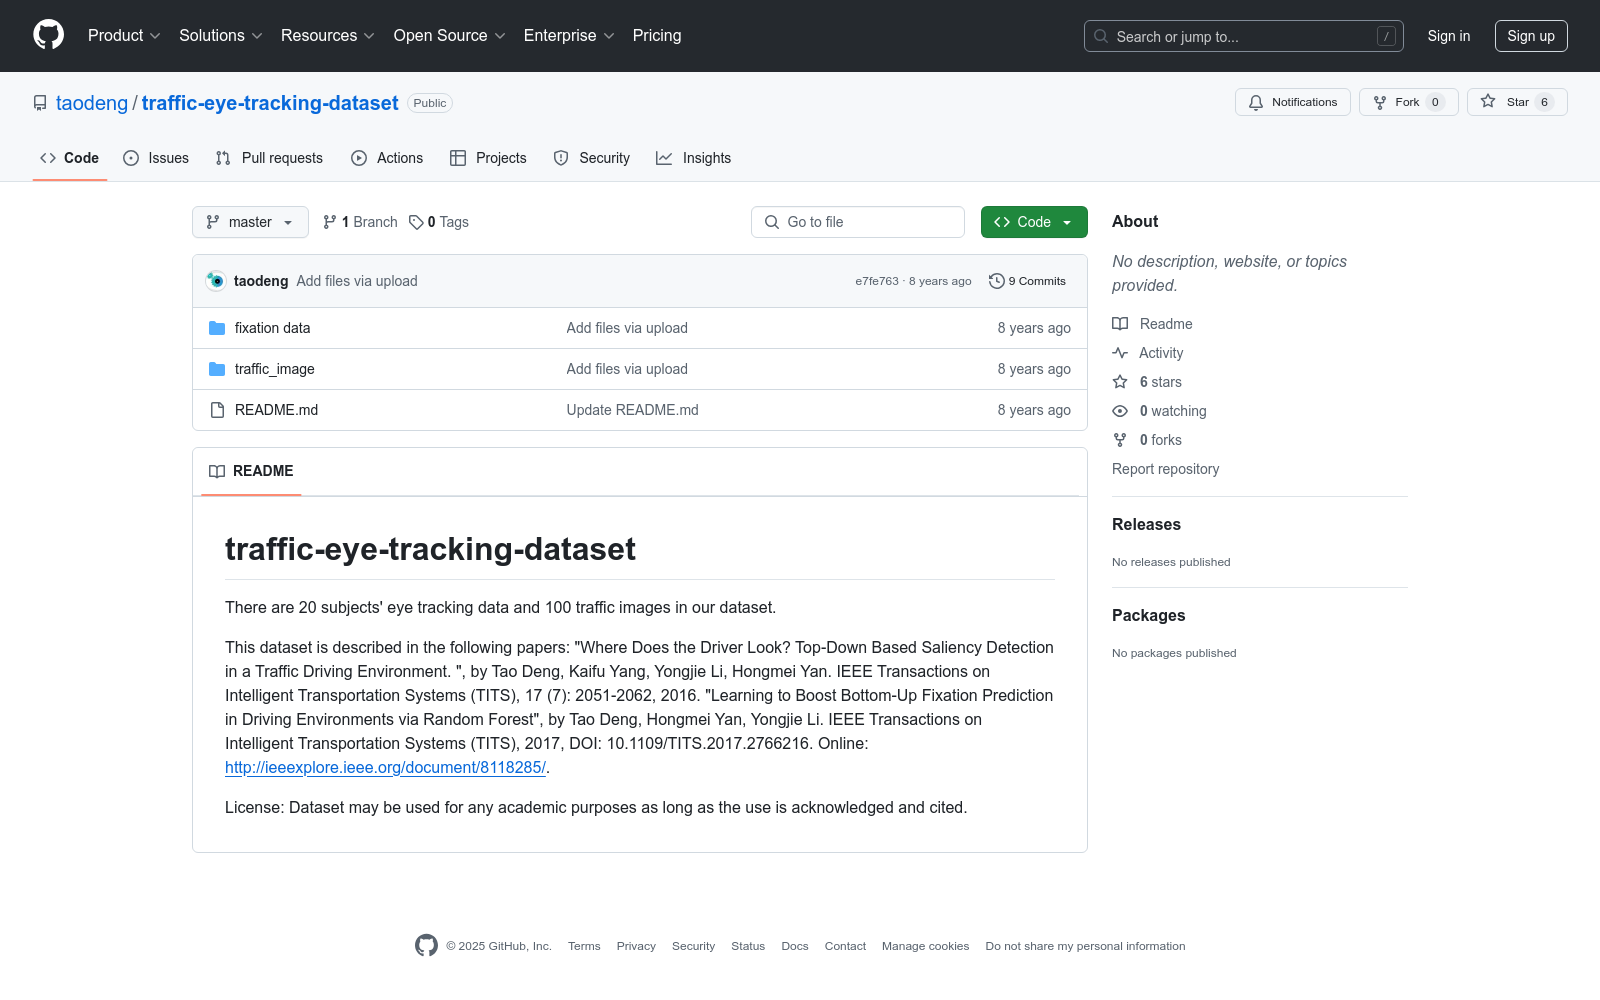Click the Sign in link
The width and height of the screenshot is (1600, 1000).
point(1449,36)
